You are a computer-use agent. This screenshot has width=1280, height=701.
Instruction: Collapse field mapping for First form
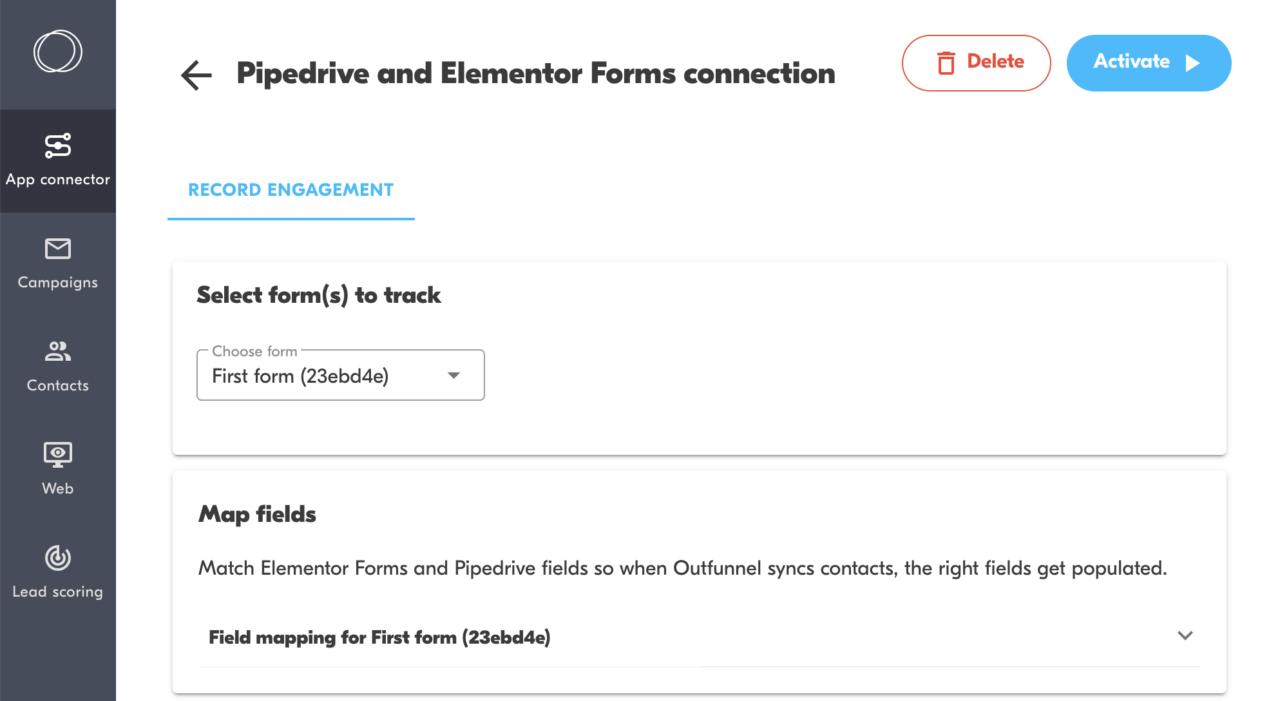(x=1185, y=636)
